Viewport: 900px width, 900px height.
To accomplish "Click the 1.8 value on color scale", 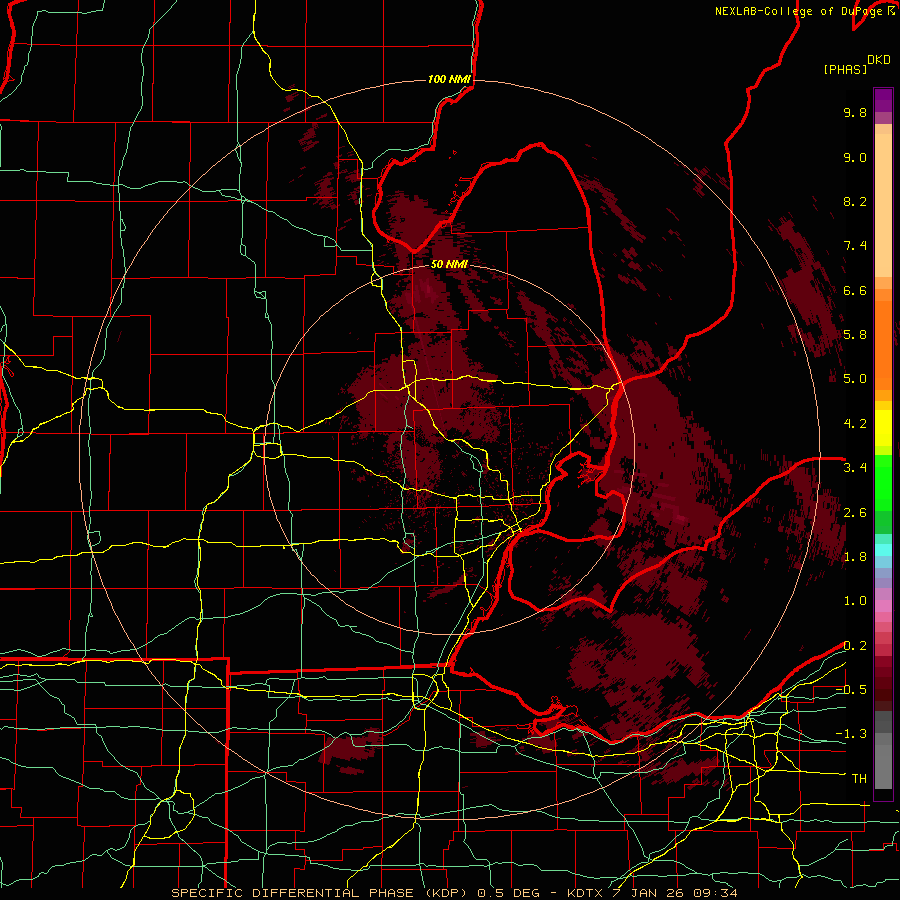I will (x=855, y=557).
